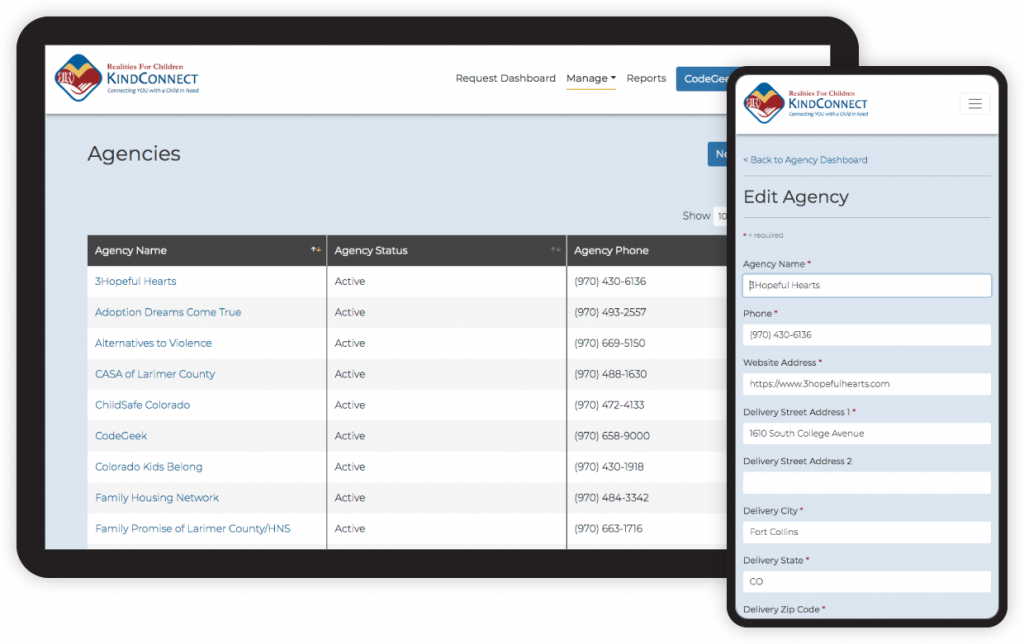
Task: Open the Show entries count dropdown
Action: [720, 216]
